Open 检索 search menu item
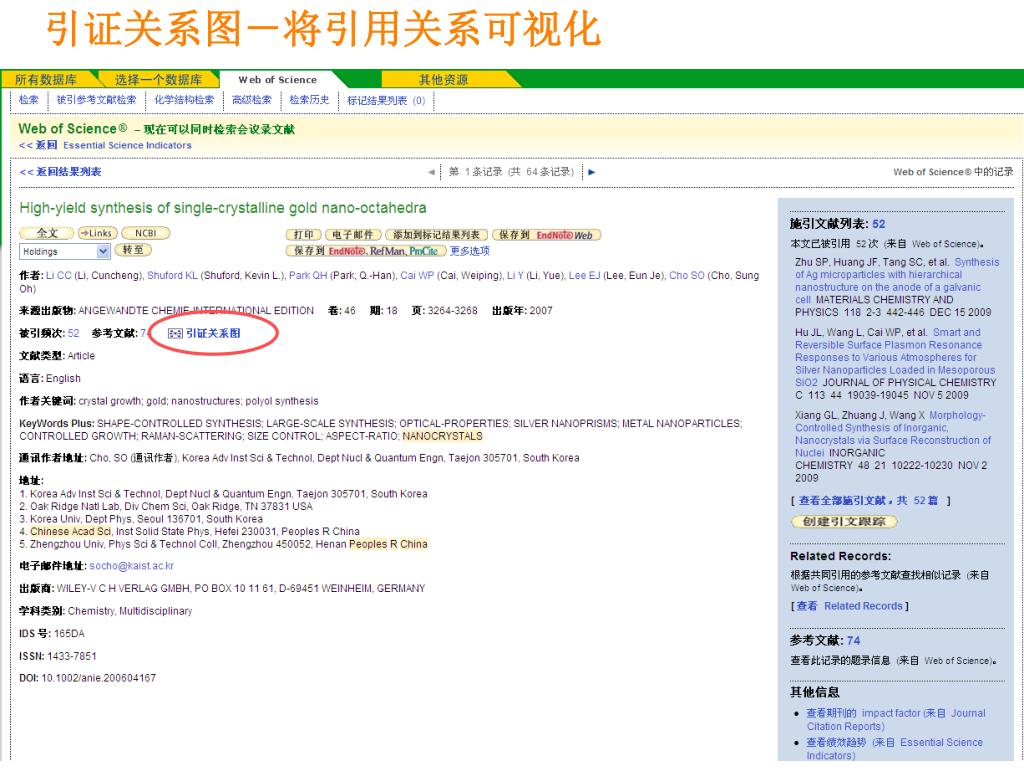This screenshot has height=768, width=1024. pyautogui.click(x=29, y=100)
